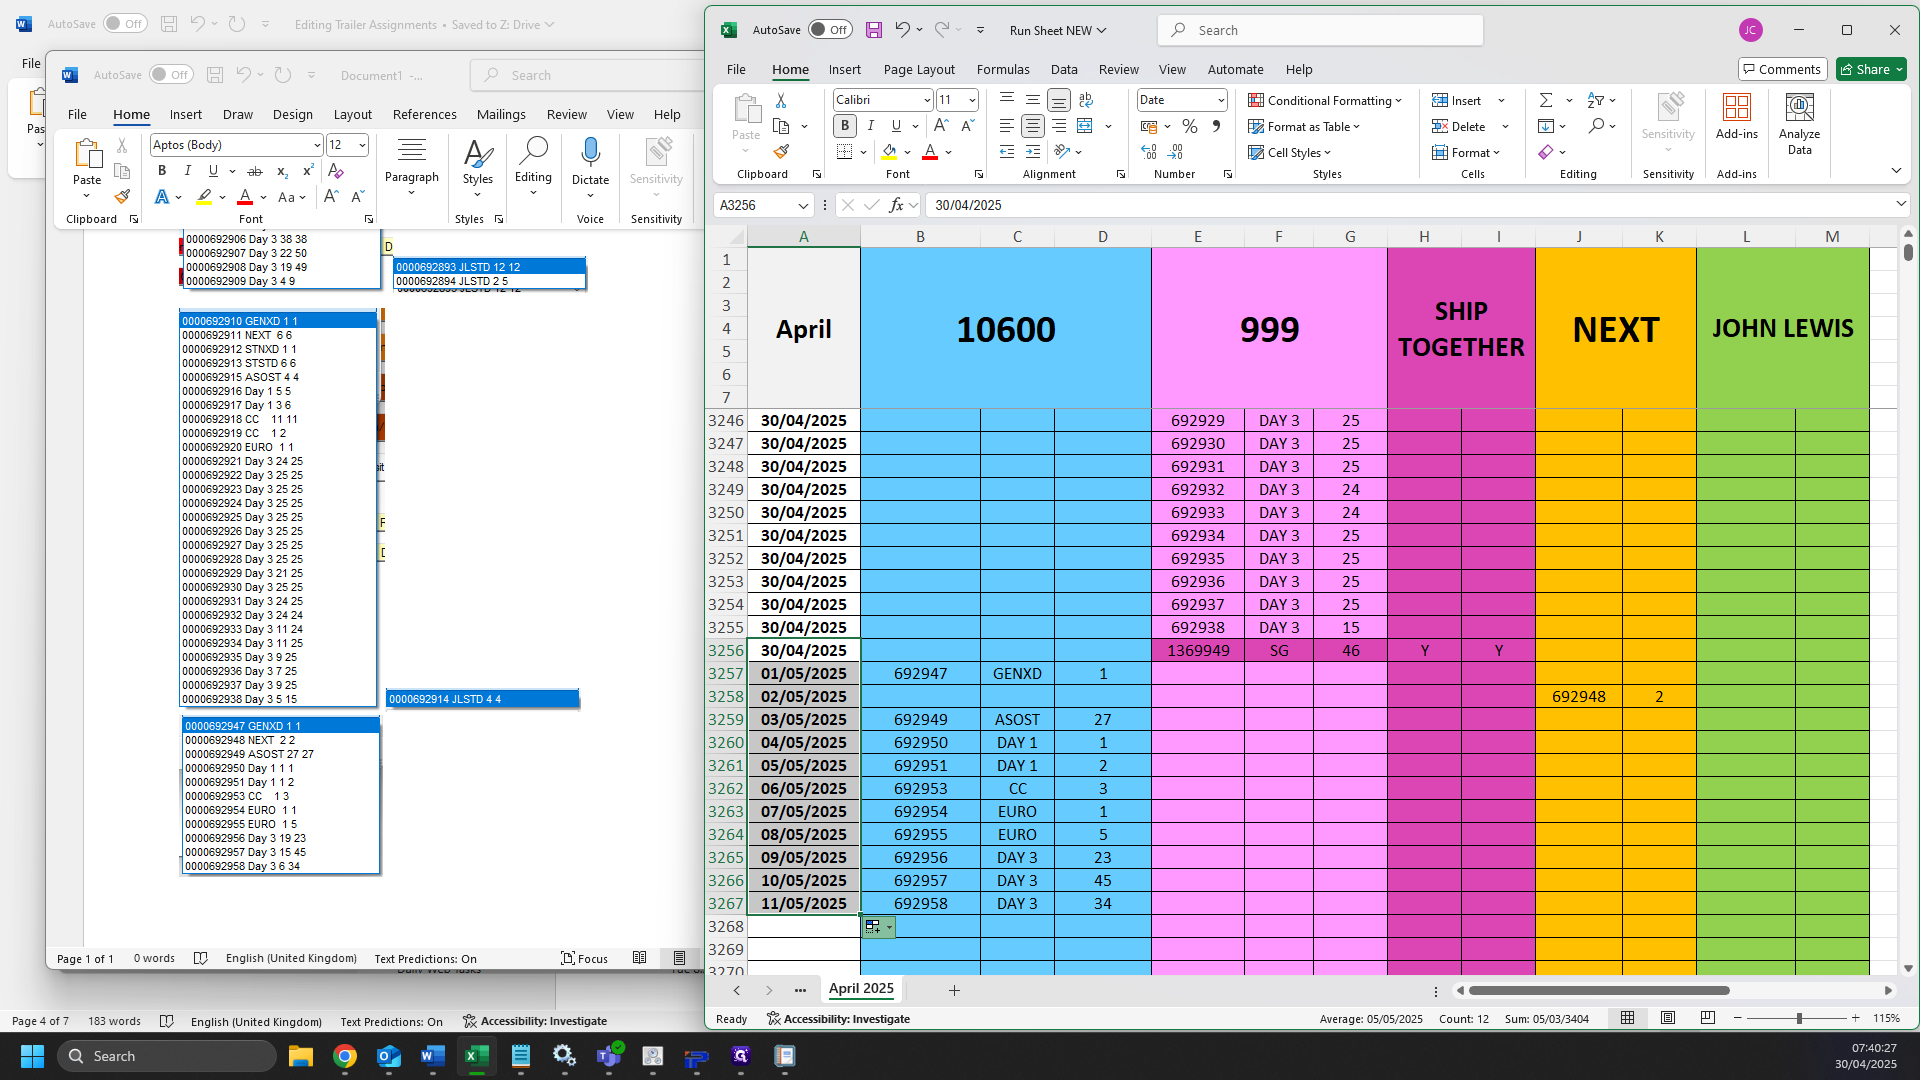
Task: Click Page Break Preview in Excel status bar
Action: point(1708,1018)
